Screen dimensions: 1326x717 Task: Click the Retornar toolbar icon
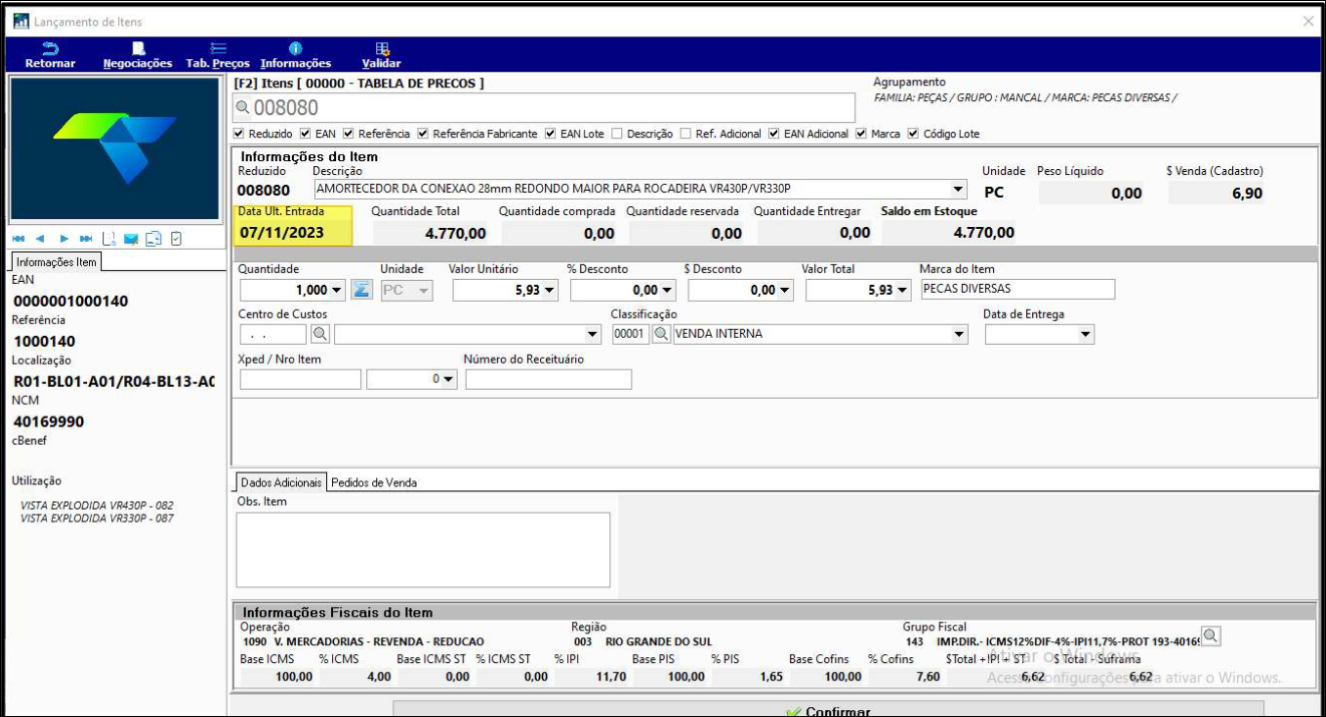point(49,49)
